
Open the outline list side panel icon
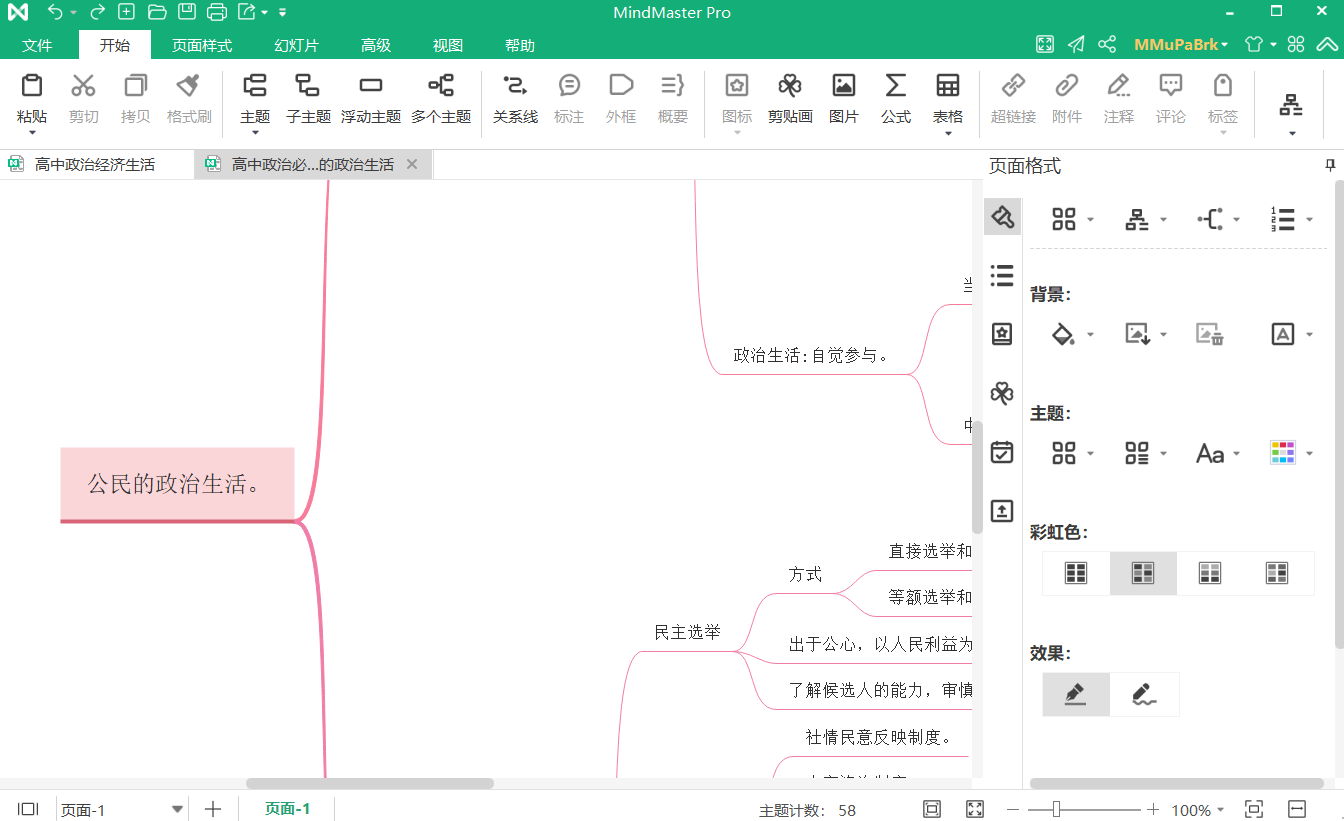[1002, 276]
